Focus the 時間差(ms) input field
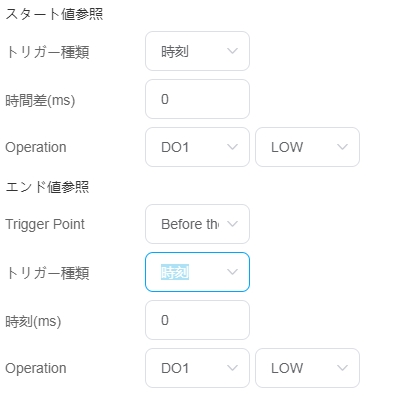The height and width of the screenshot is (396, 418). coord(197,99)
